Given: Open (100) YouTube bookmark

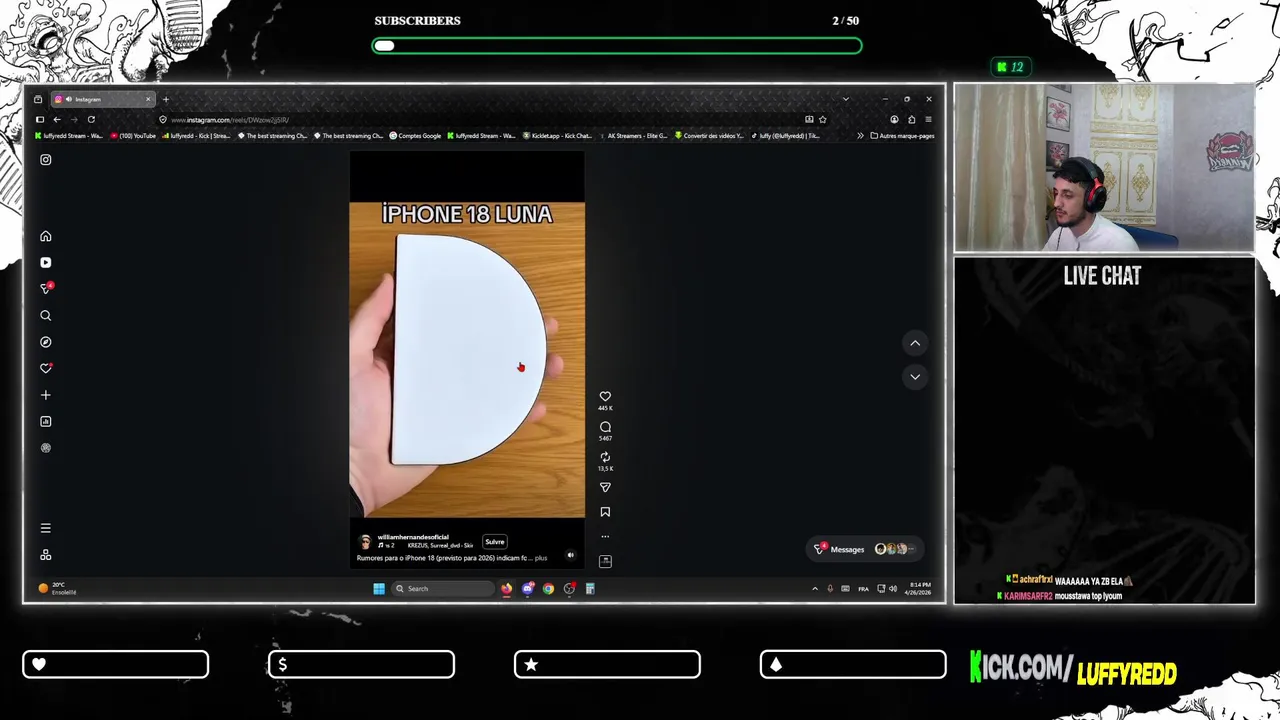Looking at the screenshot, I should 133,136.
